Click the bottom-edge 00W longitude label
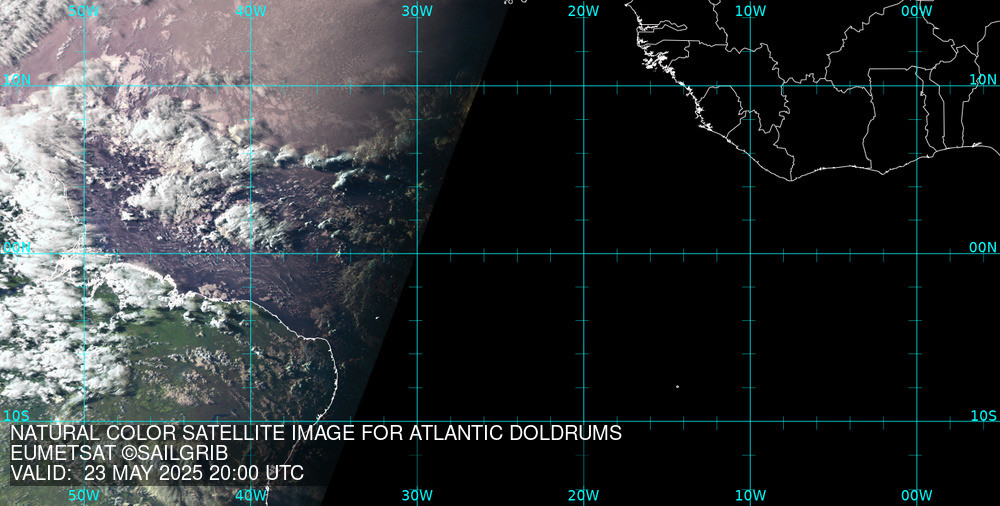The height and width of the screenshot is (506, 1000). pyautogui.click(x=917, y=495)
